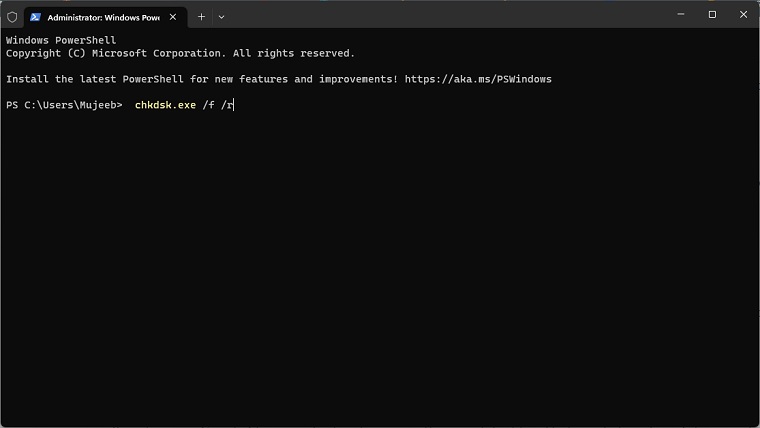
Task: Click the text cursor after /r
Action: [234, 105]
